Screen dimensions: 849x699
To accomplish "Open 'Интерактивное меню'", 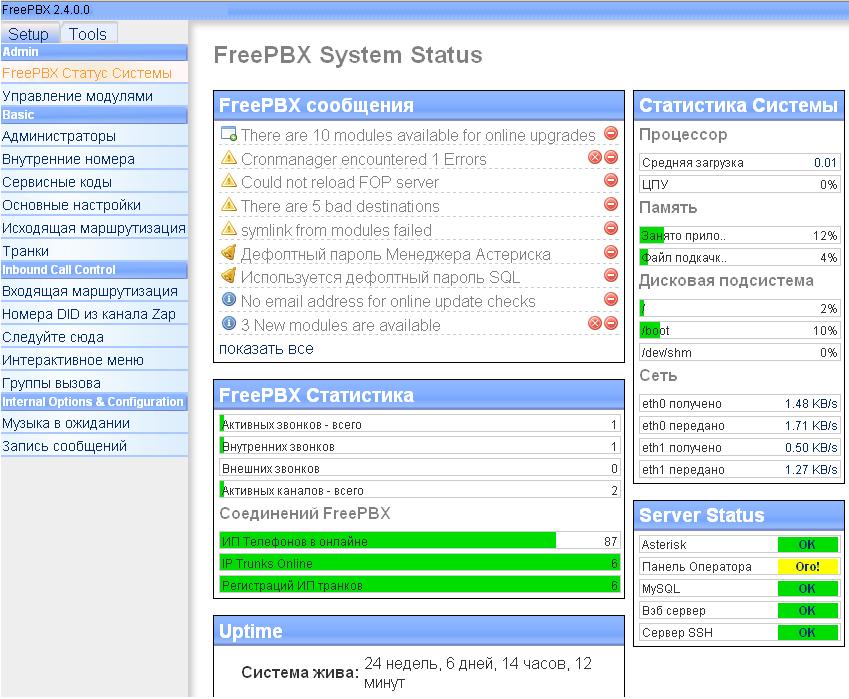I will tap(94, 360).
